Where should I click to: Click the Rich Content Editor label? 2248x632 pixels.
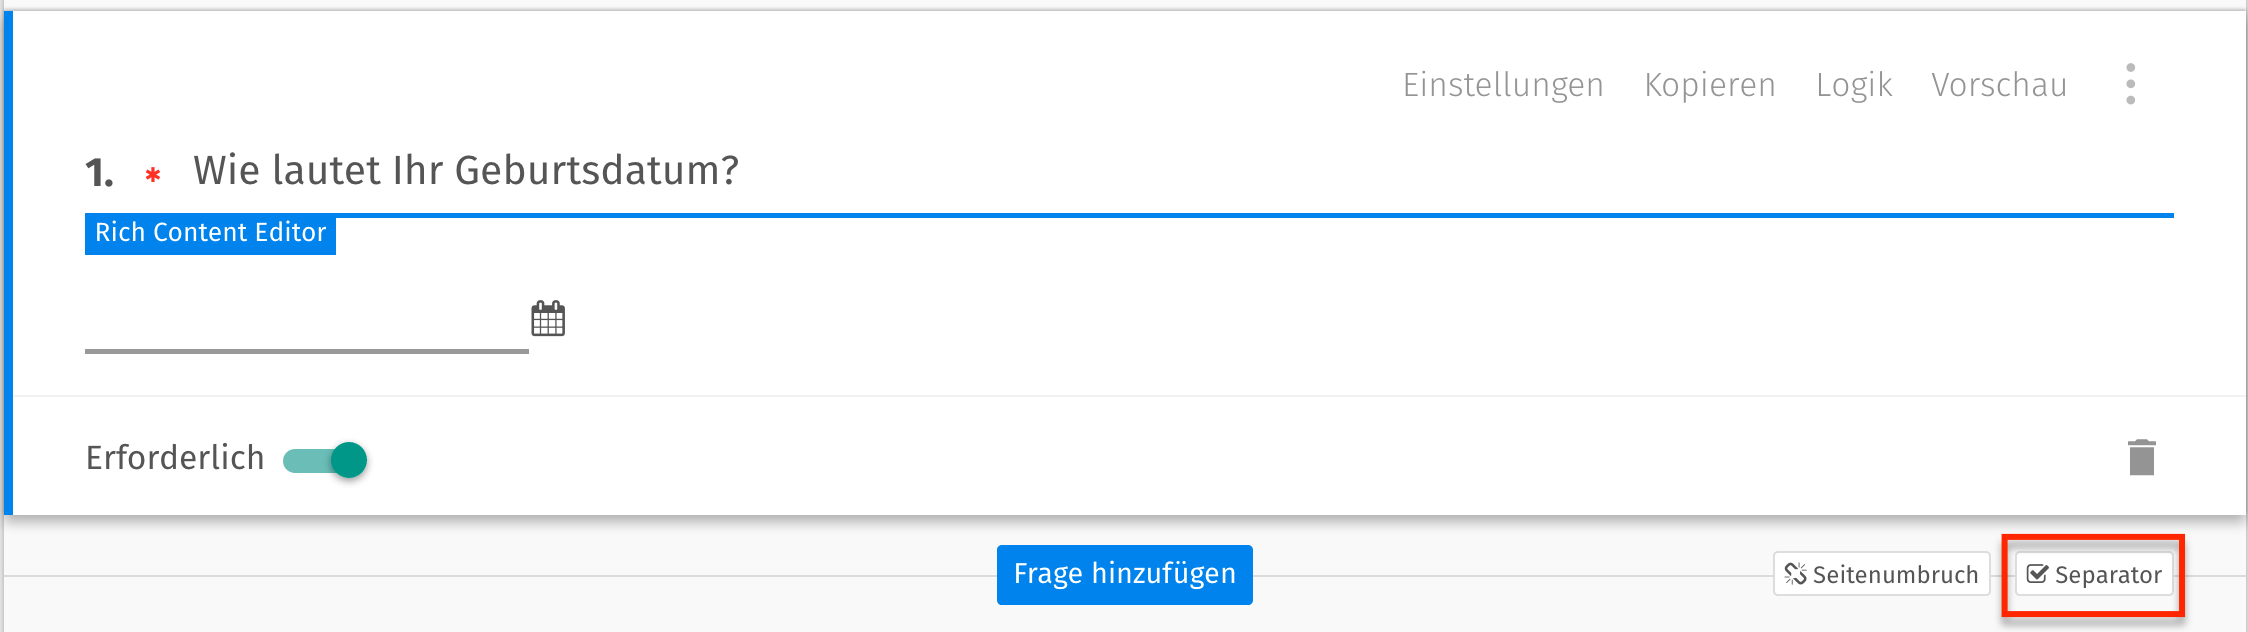pyautogui.click(x=210, y=232)
